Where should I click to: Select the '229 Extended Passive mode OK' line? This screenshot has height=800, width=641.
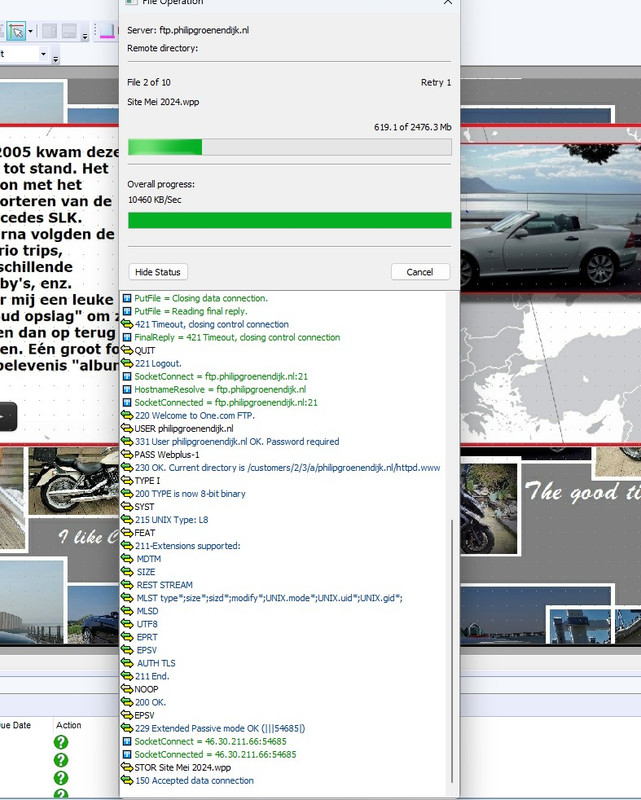pyautogui.click(x=219, y=728)
